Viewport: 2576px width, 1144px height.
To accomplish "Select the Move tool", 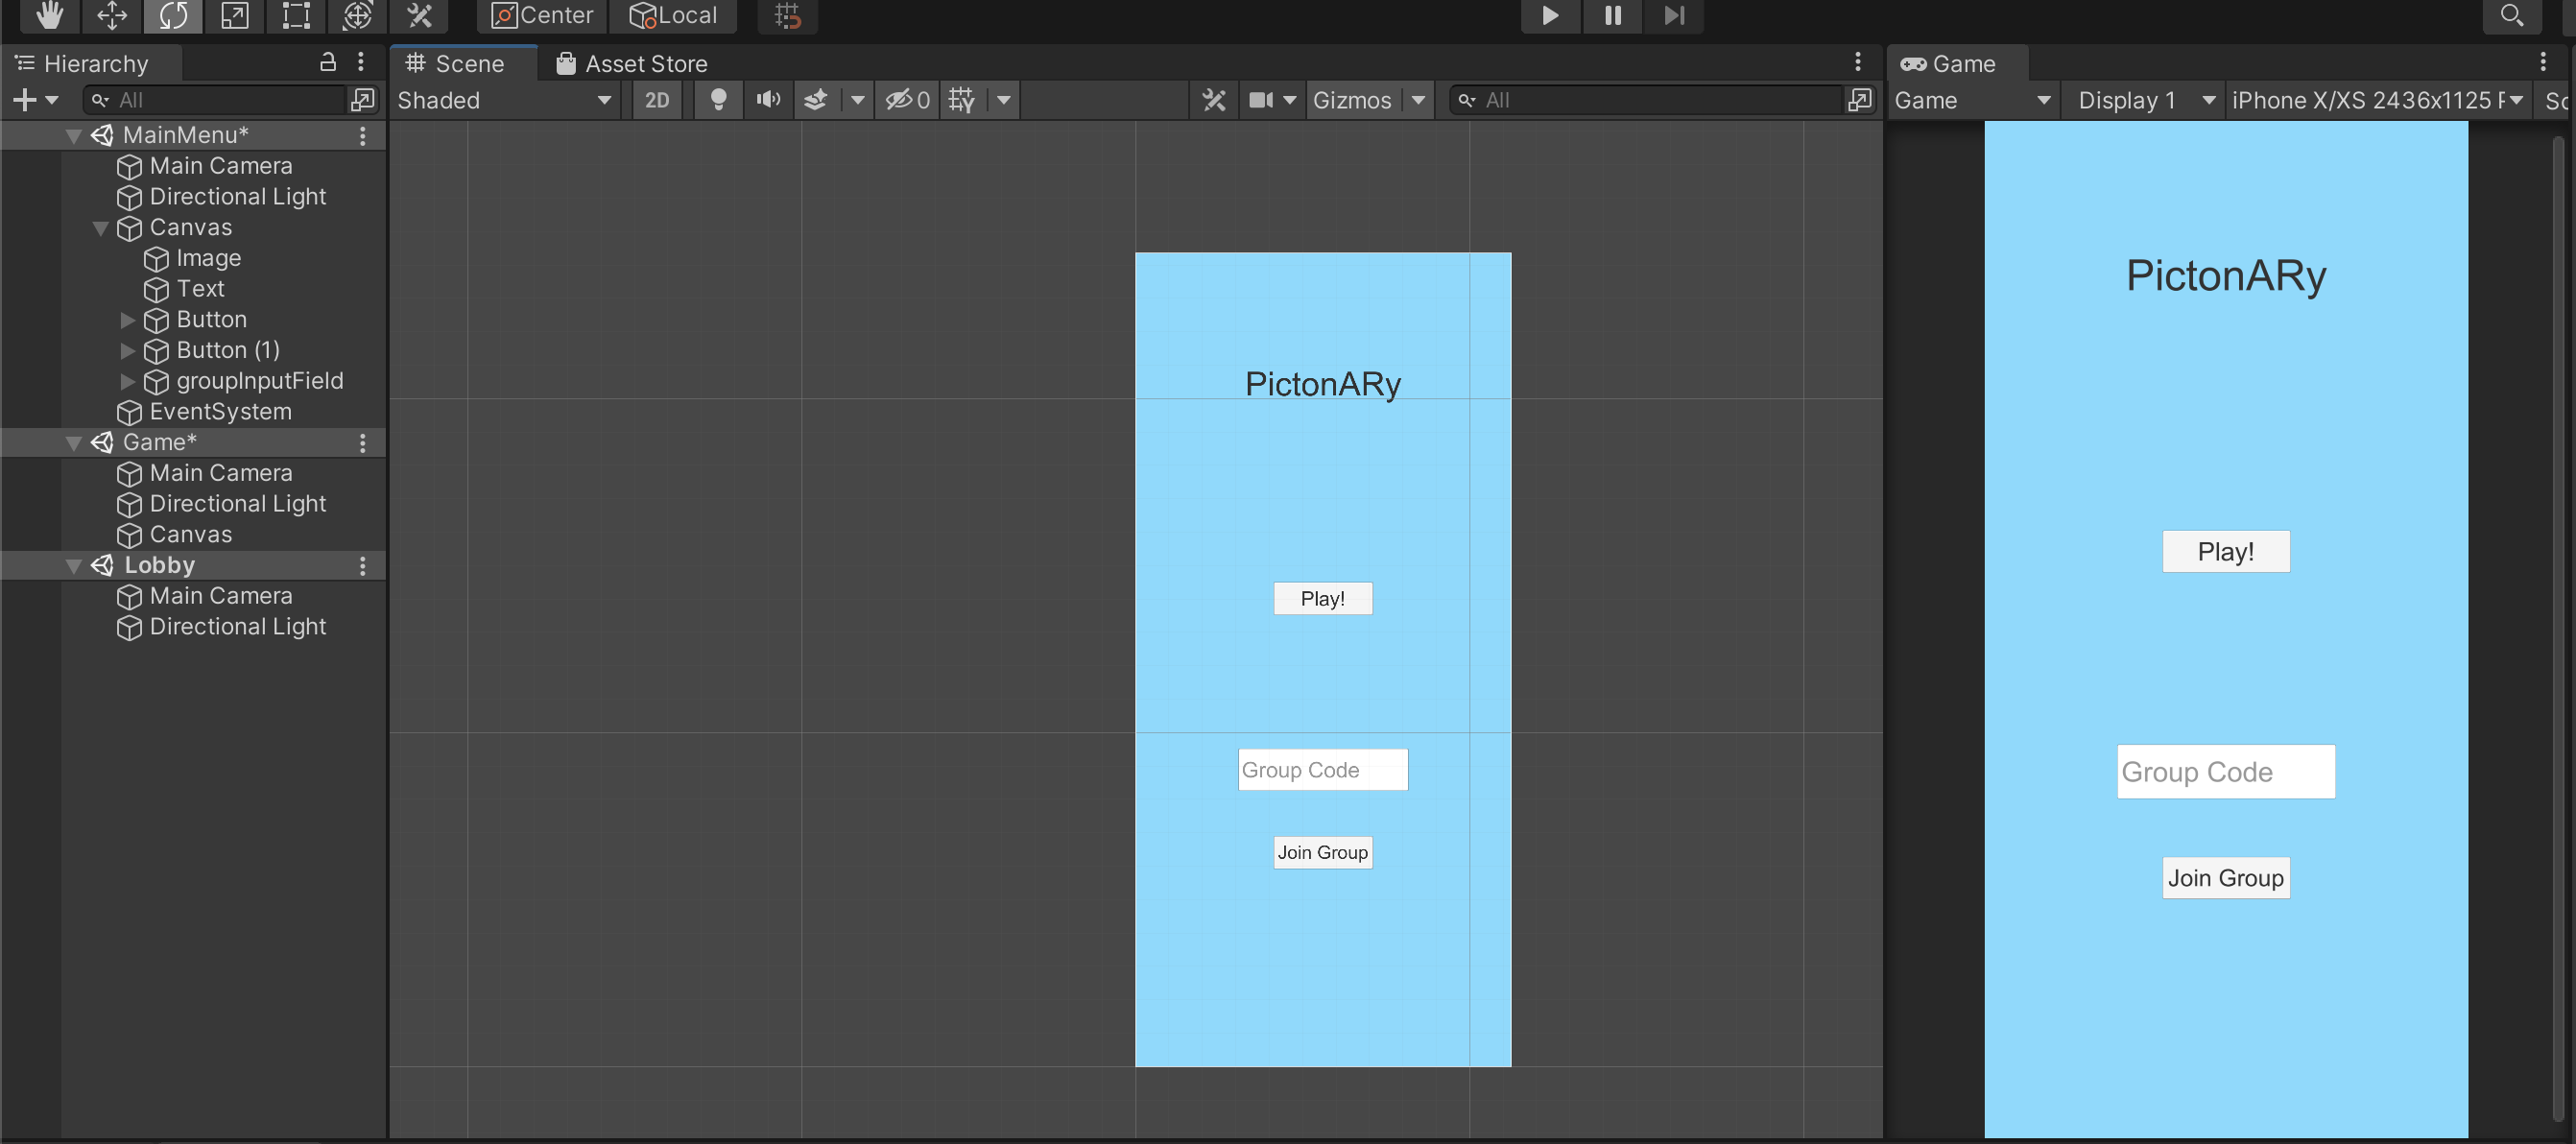I will [111, 15].
